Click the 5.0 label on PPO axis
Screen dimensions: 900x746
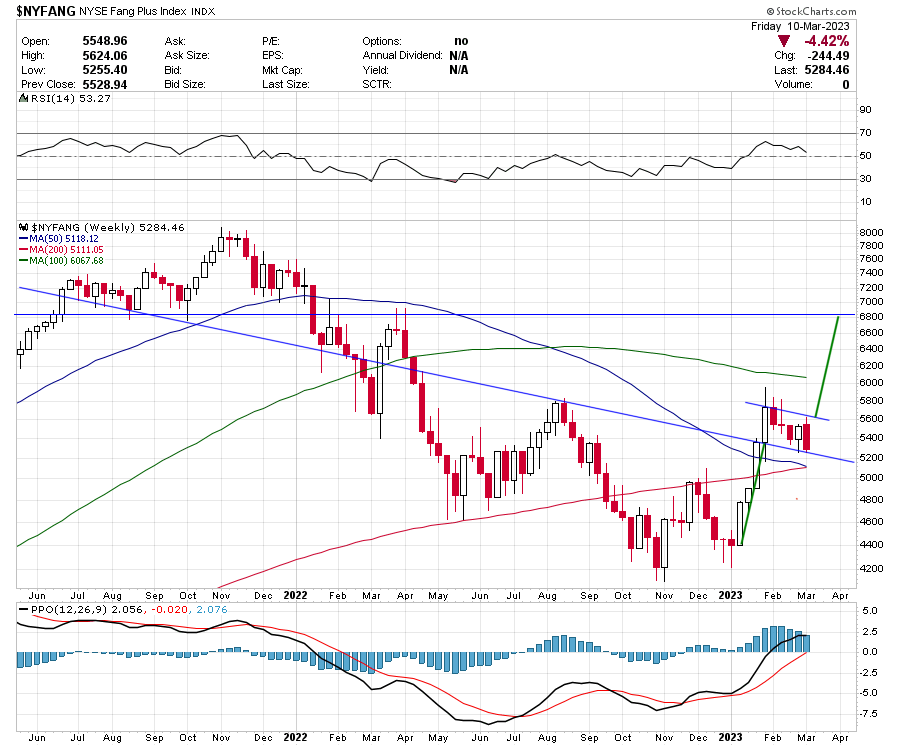tap(870, 611)
